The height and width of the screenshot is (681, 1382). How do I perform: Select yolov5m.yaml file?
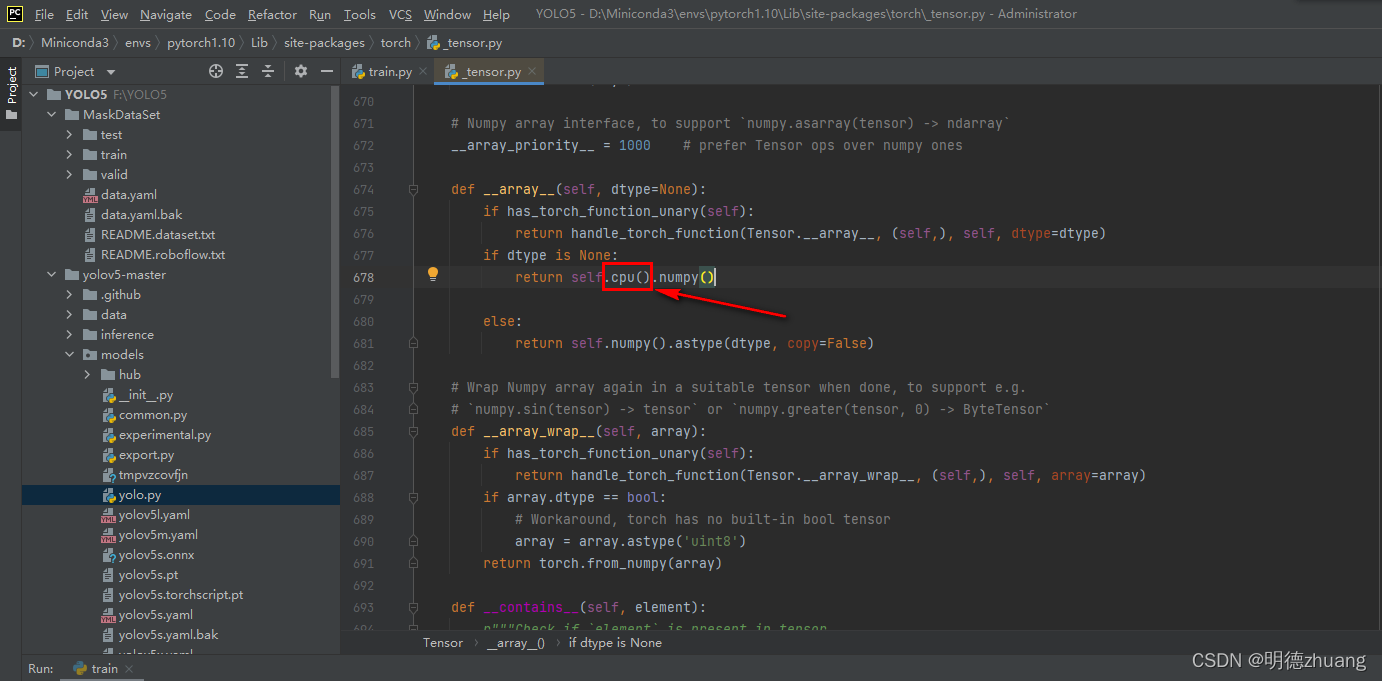(x=158, y=534)
